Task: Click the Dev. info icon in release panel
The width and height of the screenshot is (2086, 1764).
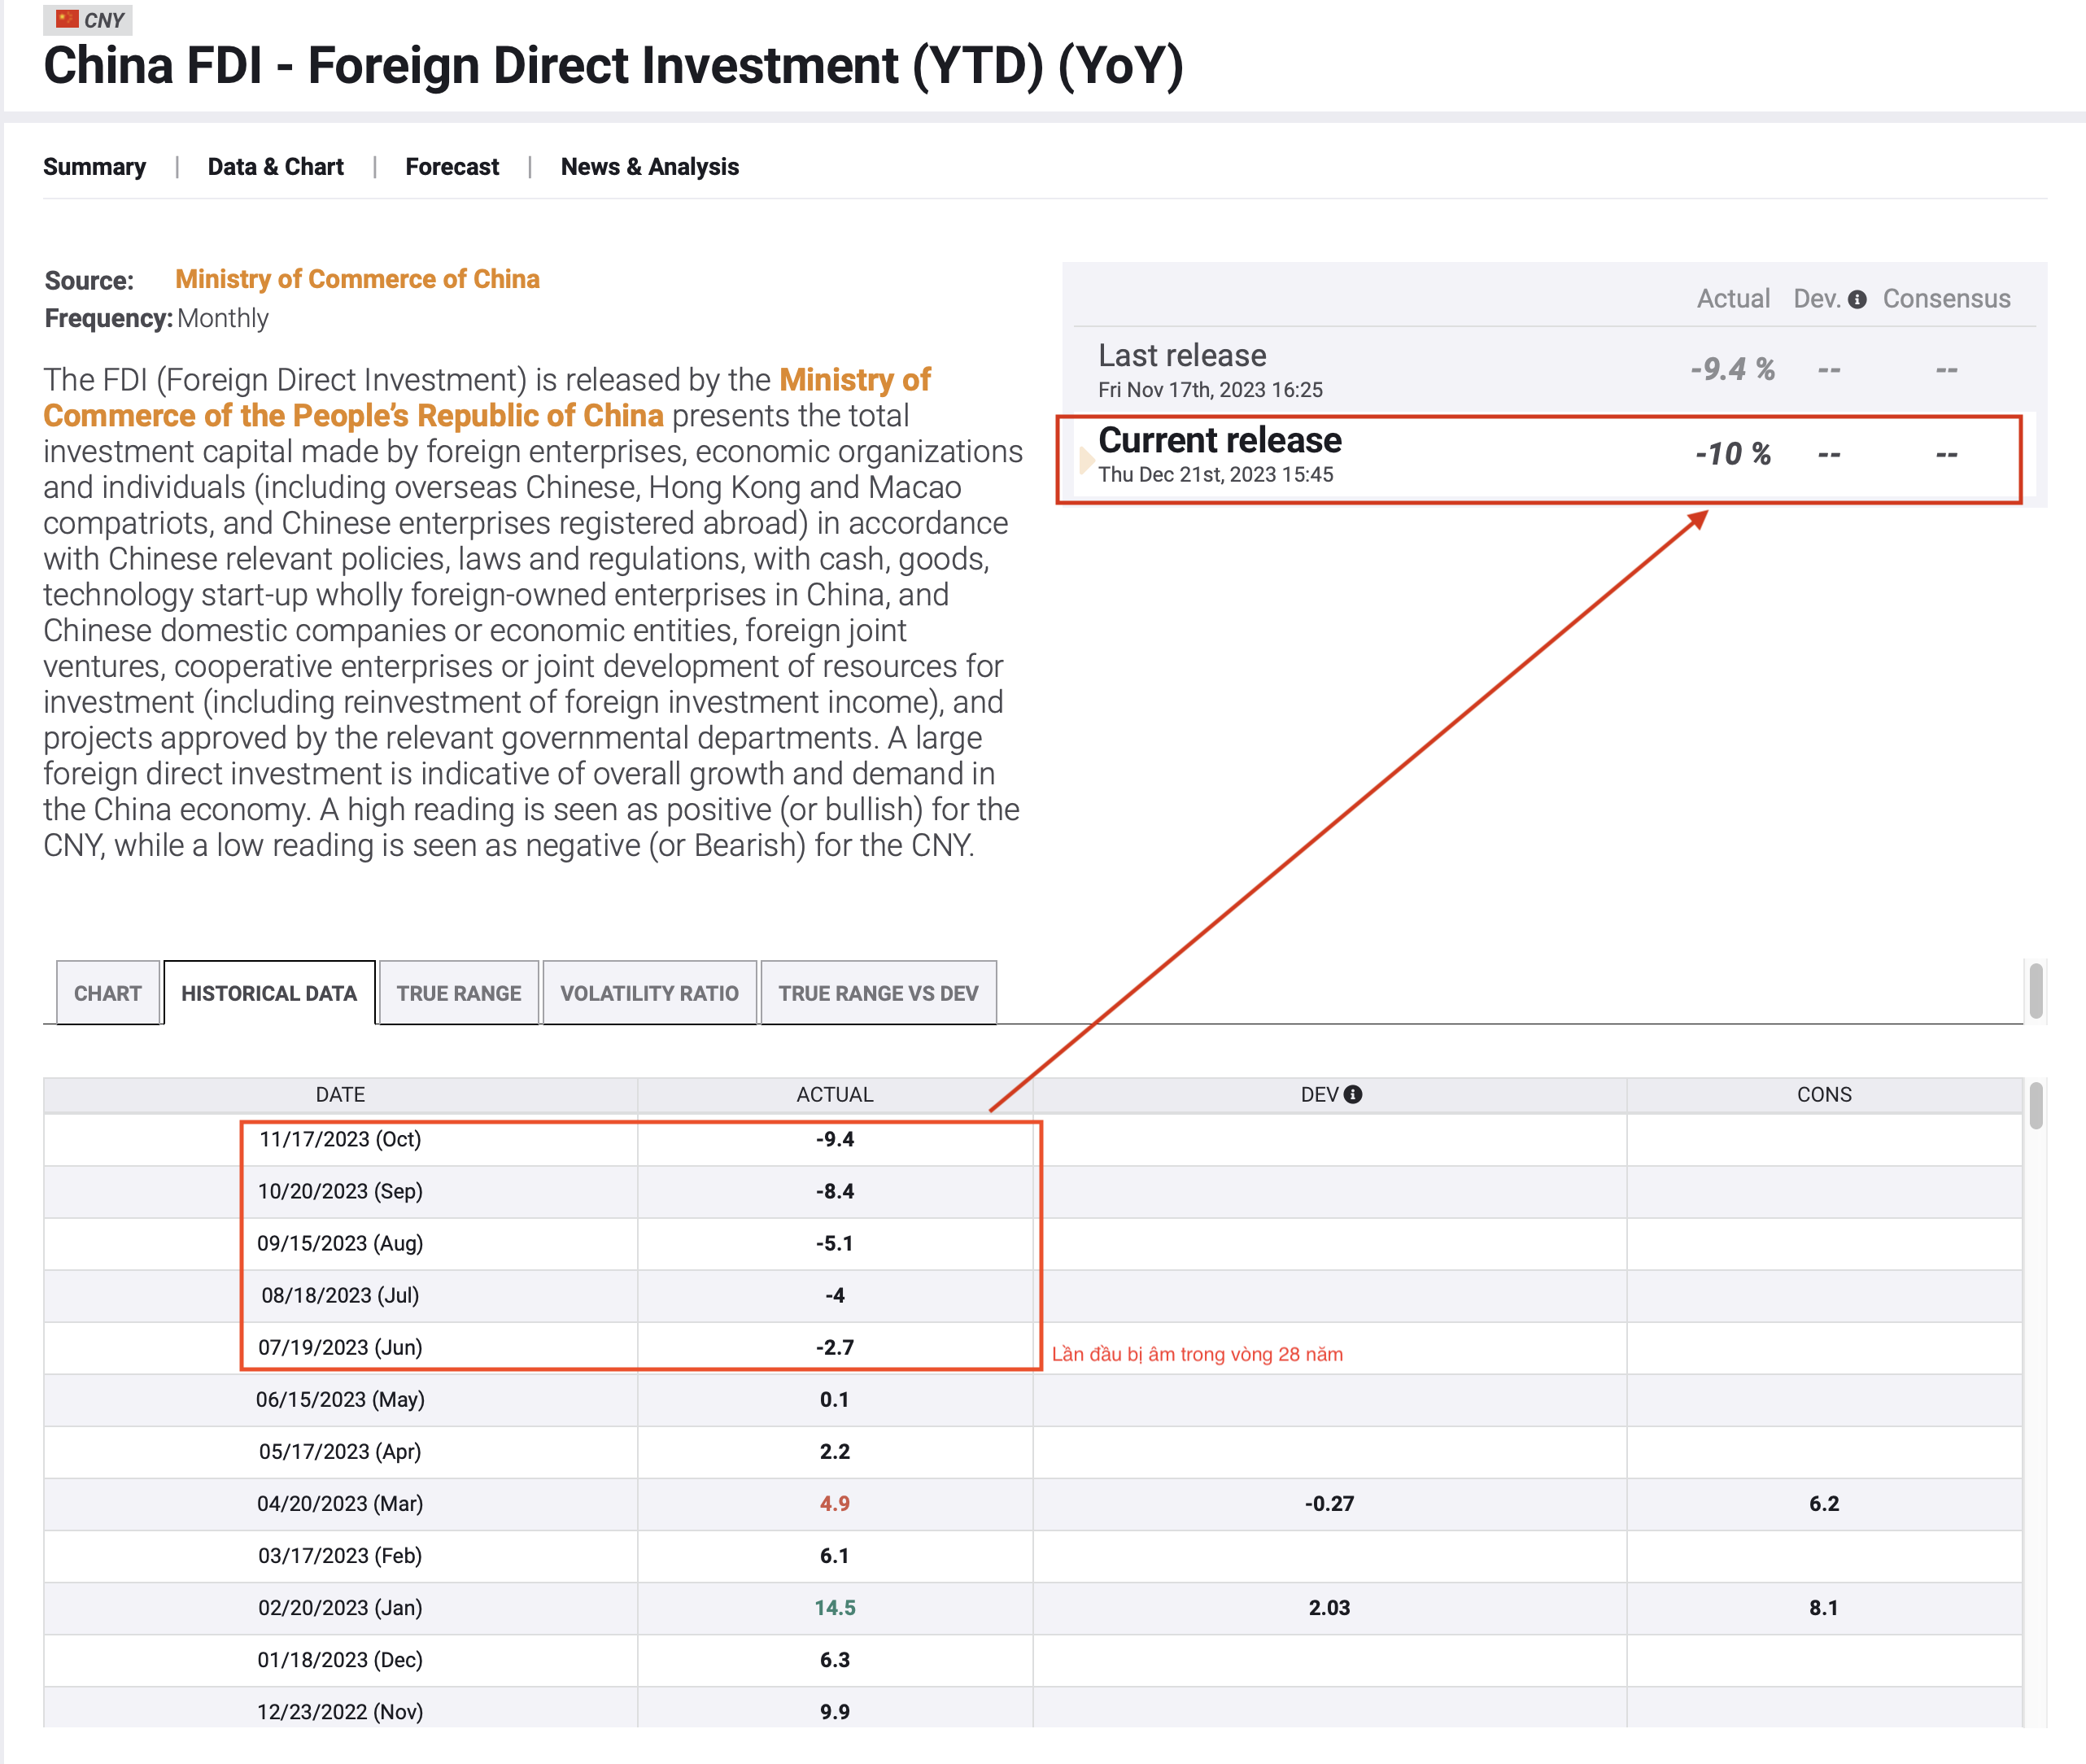Action: tap(1857, 300)
